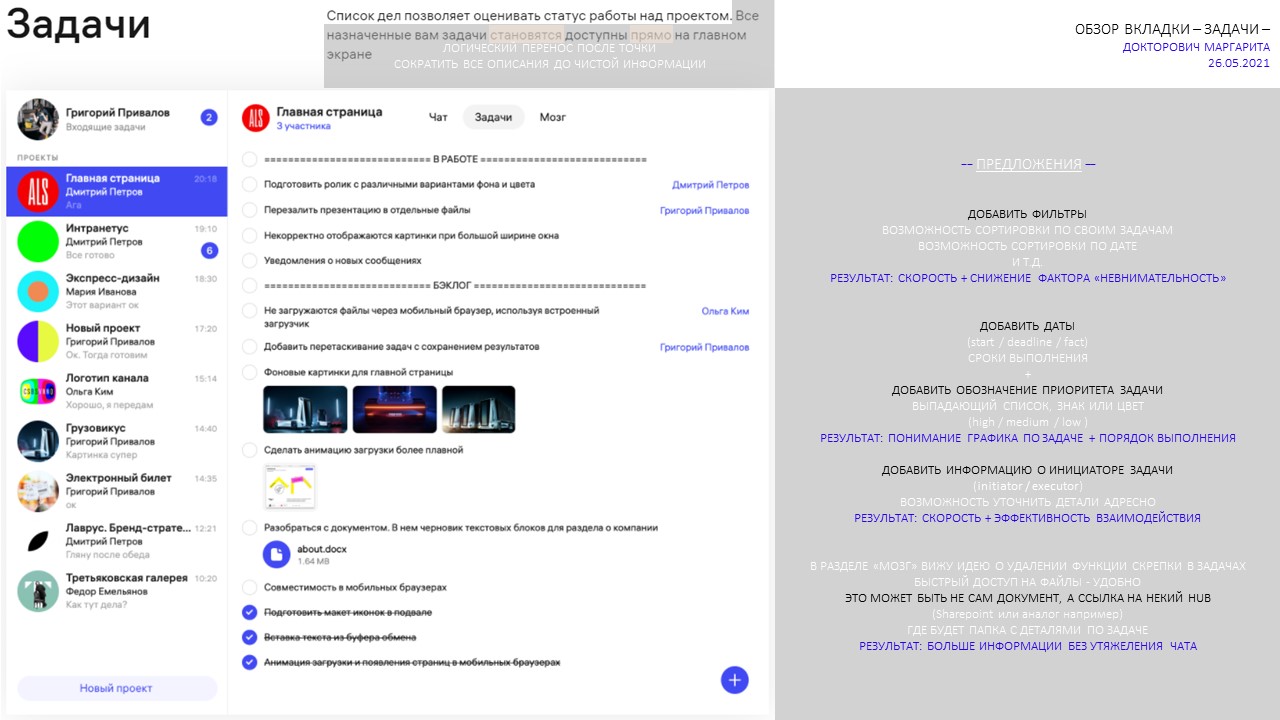Check task Перезалить презентацию в отдельные файлы
Screen dimensions: 1280x720
pos(250,210)
